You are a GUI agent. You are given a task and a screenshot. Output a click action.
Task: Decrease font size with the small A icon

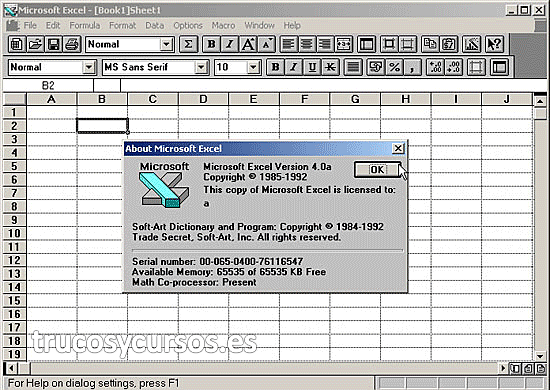pyautogui.click(x=266, y=44)
